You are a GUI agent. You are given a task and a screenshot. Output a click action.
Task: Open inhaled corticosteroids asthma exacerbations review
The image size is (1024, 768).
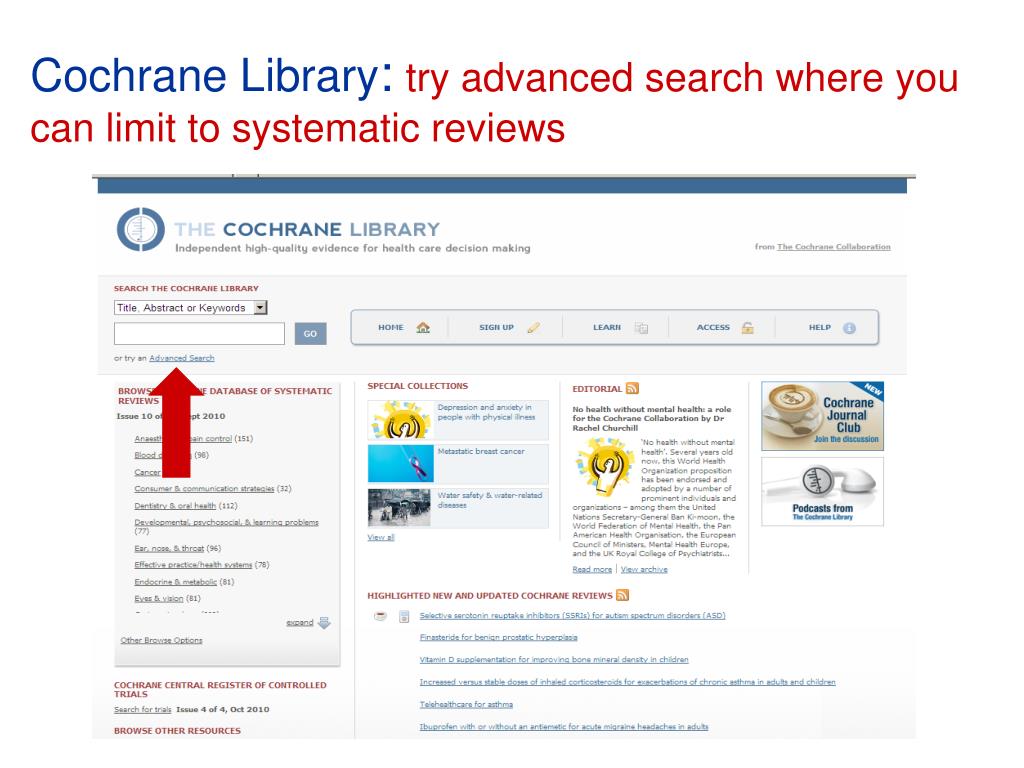pyautogui.click(x=628, y=682)
